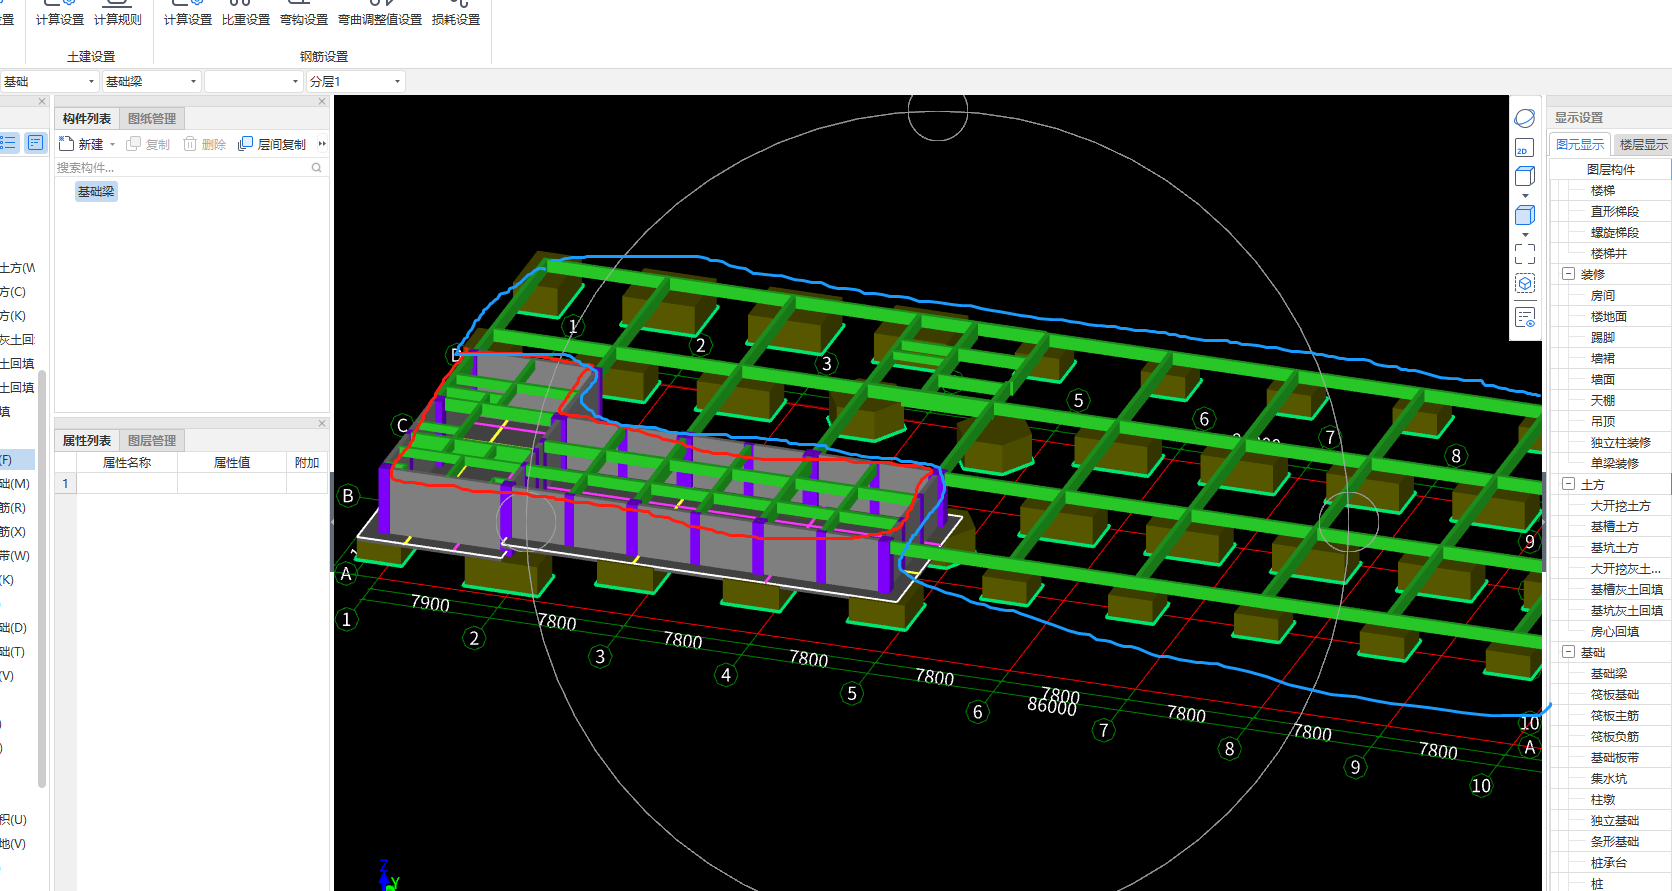This screenshot has width=1672, height=891.
Task: Open 计算设置 in 土建设置 group
Action: click(60, 14)
